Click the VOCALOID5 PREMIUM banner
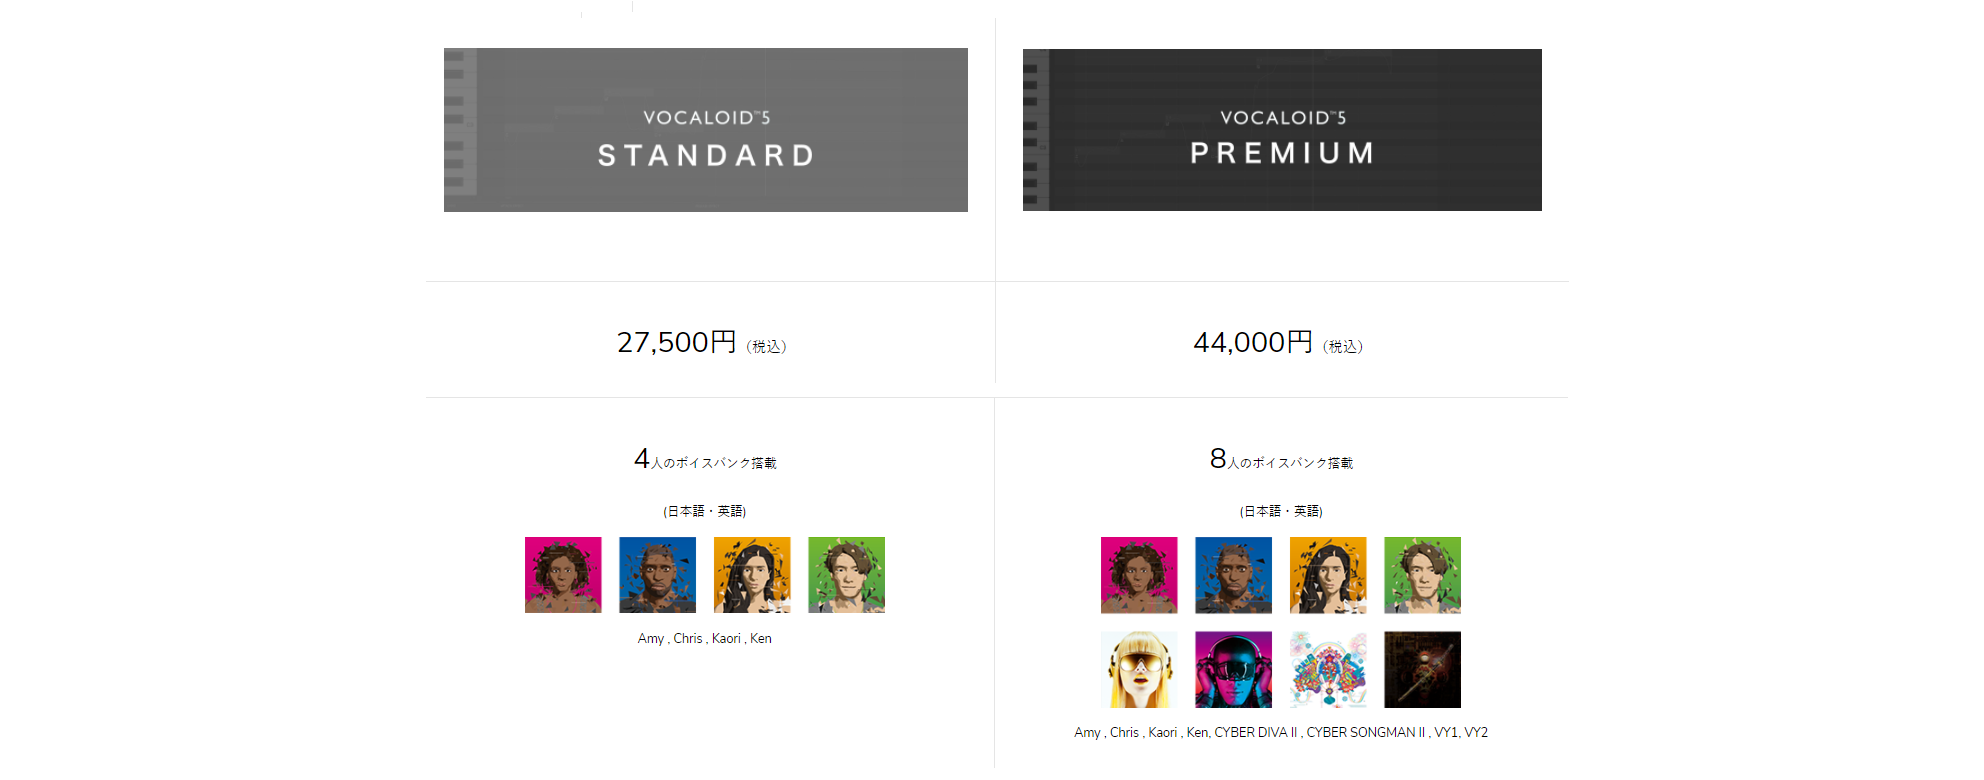Viewport: 1984px width, 780px height. coord(1282,130)
